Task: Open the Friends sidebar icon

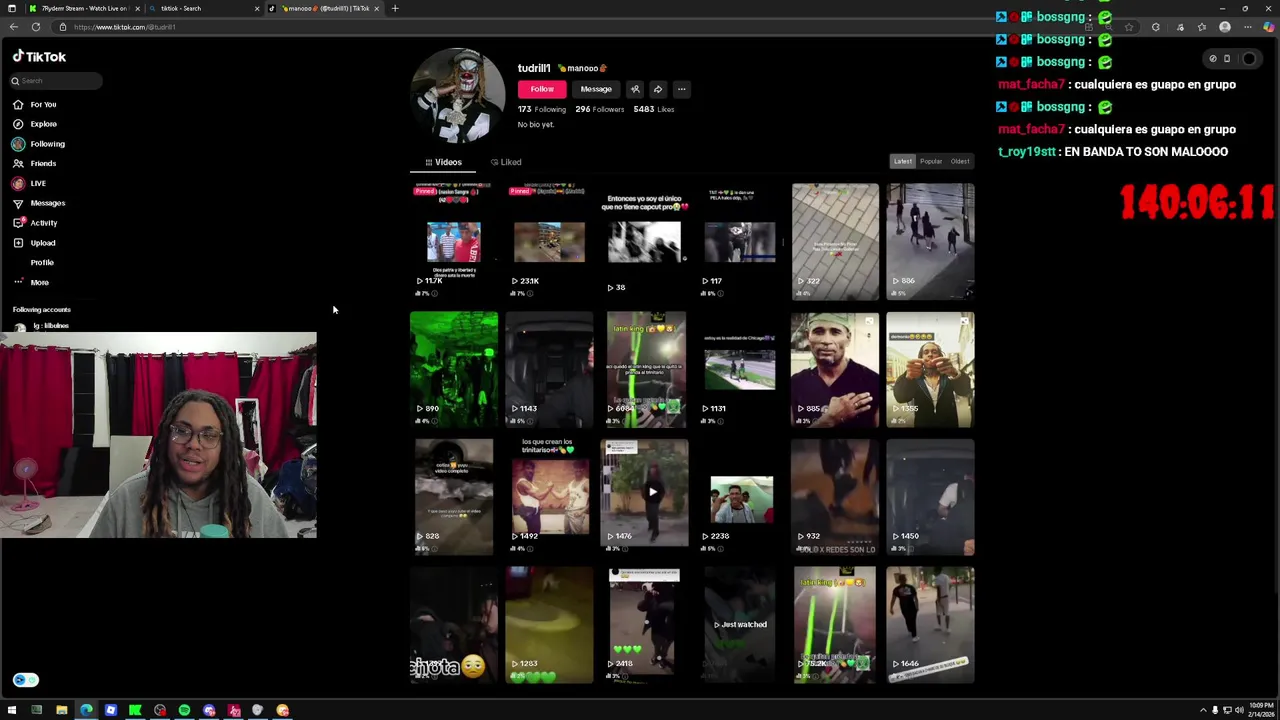Action: point(18,163)
